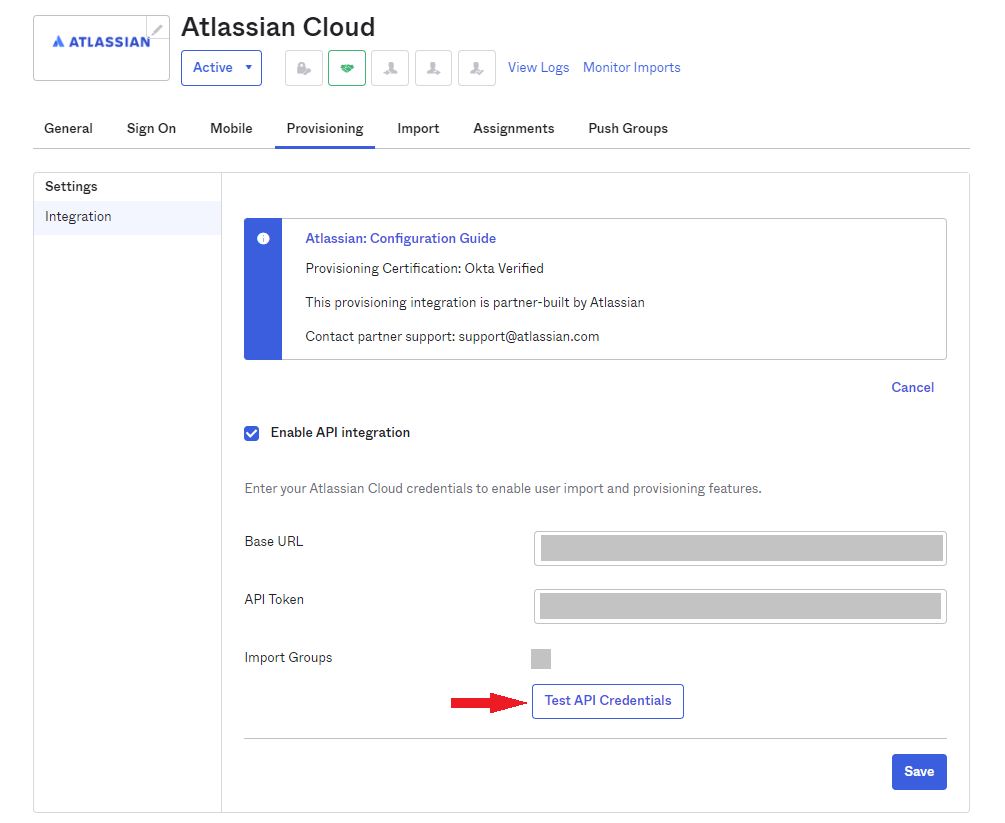Open View Logs link
This screenshot has height=823, width=1005.
(x=538, y=67)
